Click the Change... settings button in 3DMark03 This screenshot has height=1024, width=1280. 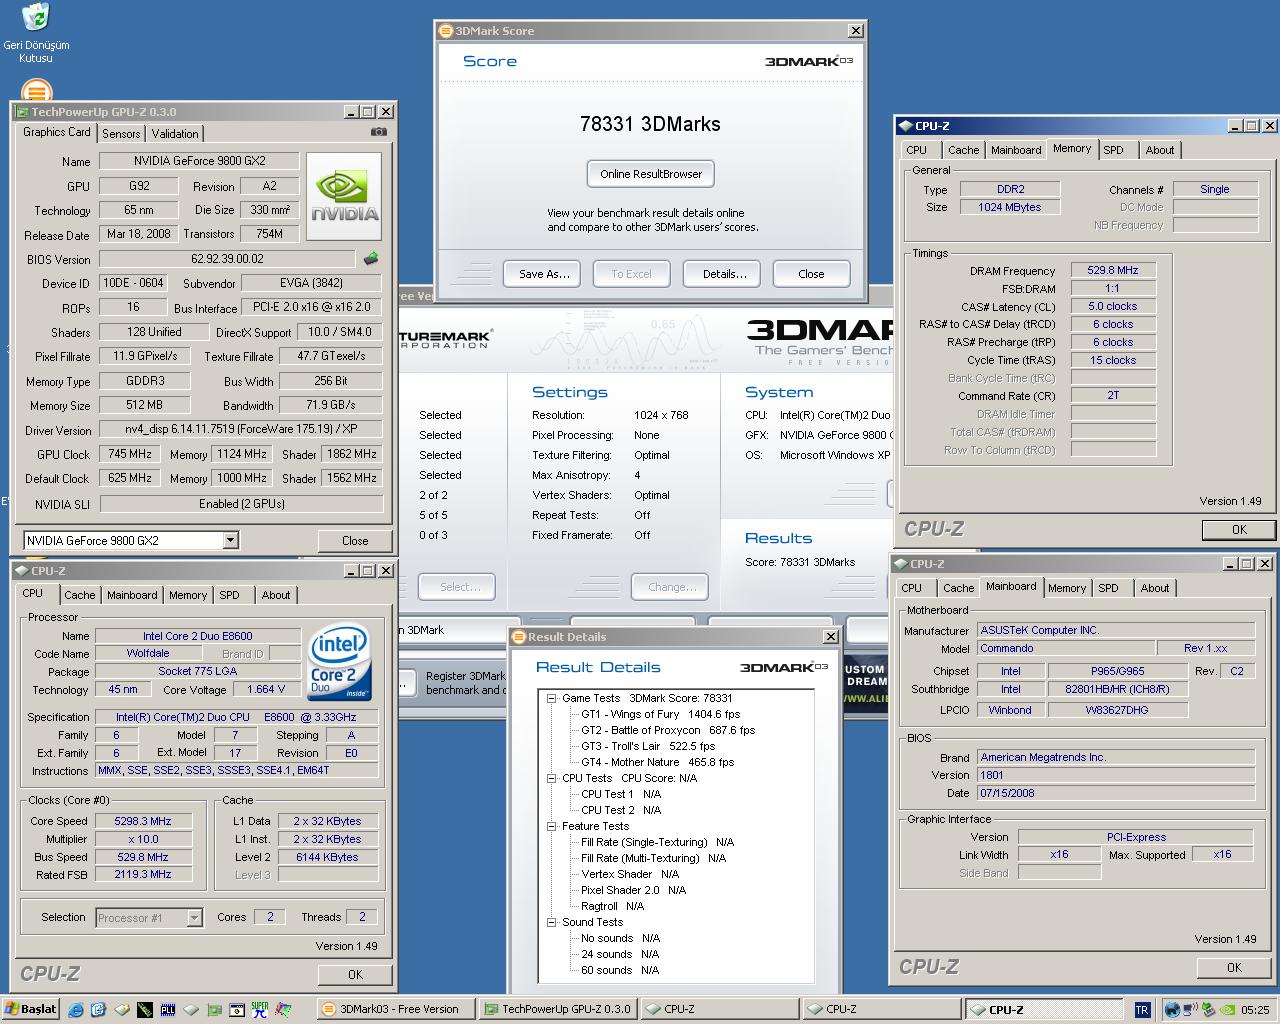click(672, 587)
